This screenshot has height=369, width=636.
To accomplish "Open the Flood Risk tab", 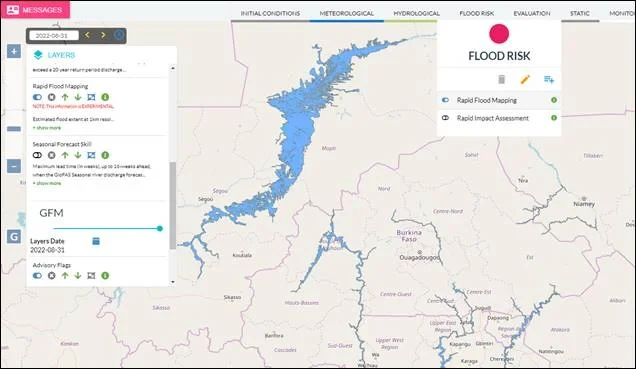I will pos(477,13).
